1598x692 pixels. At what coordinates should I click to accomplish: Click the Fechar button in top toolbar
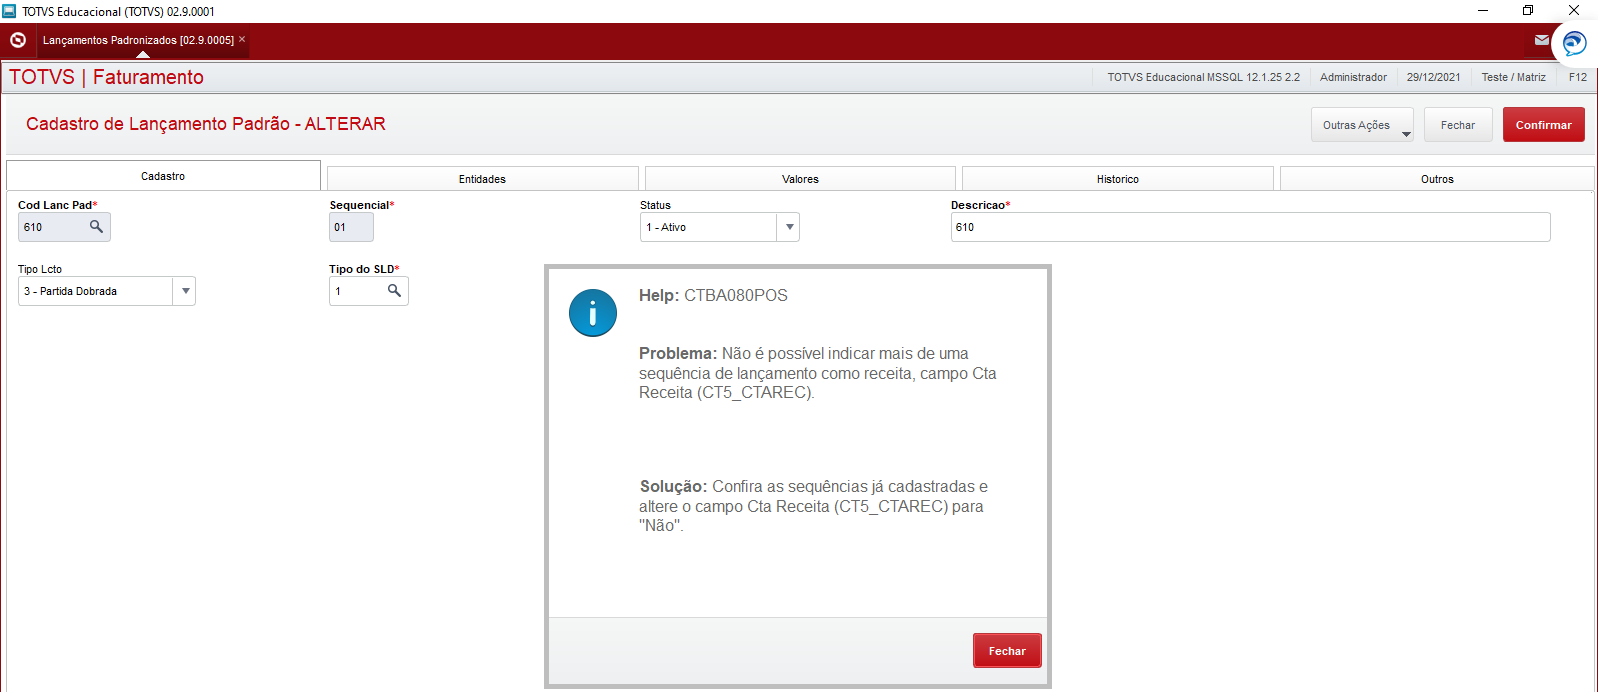tap(1458, 125)
